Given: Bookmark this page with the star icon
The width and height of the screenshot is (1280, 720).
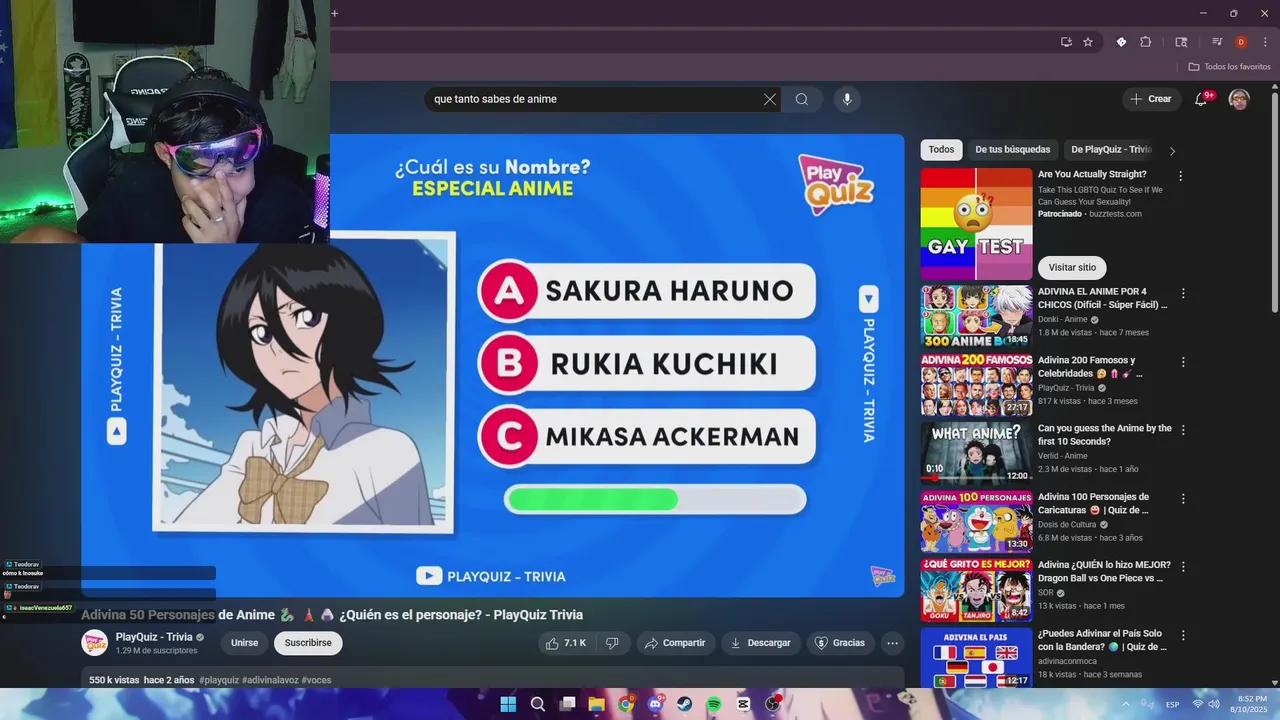Looking at the screenshot, I should [x=1088, y=42].
